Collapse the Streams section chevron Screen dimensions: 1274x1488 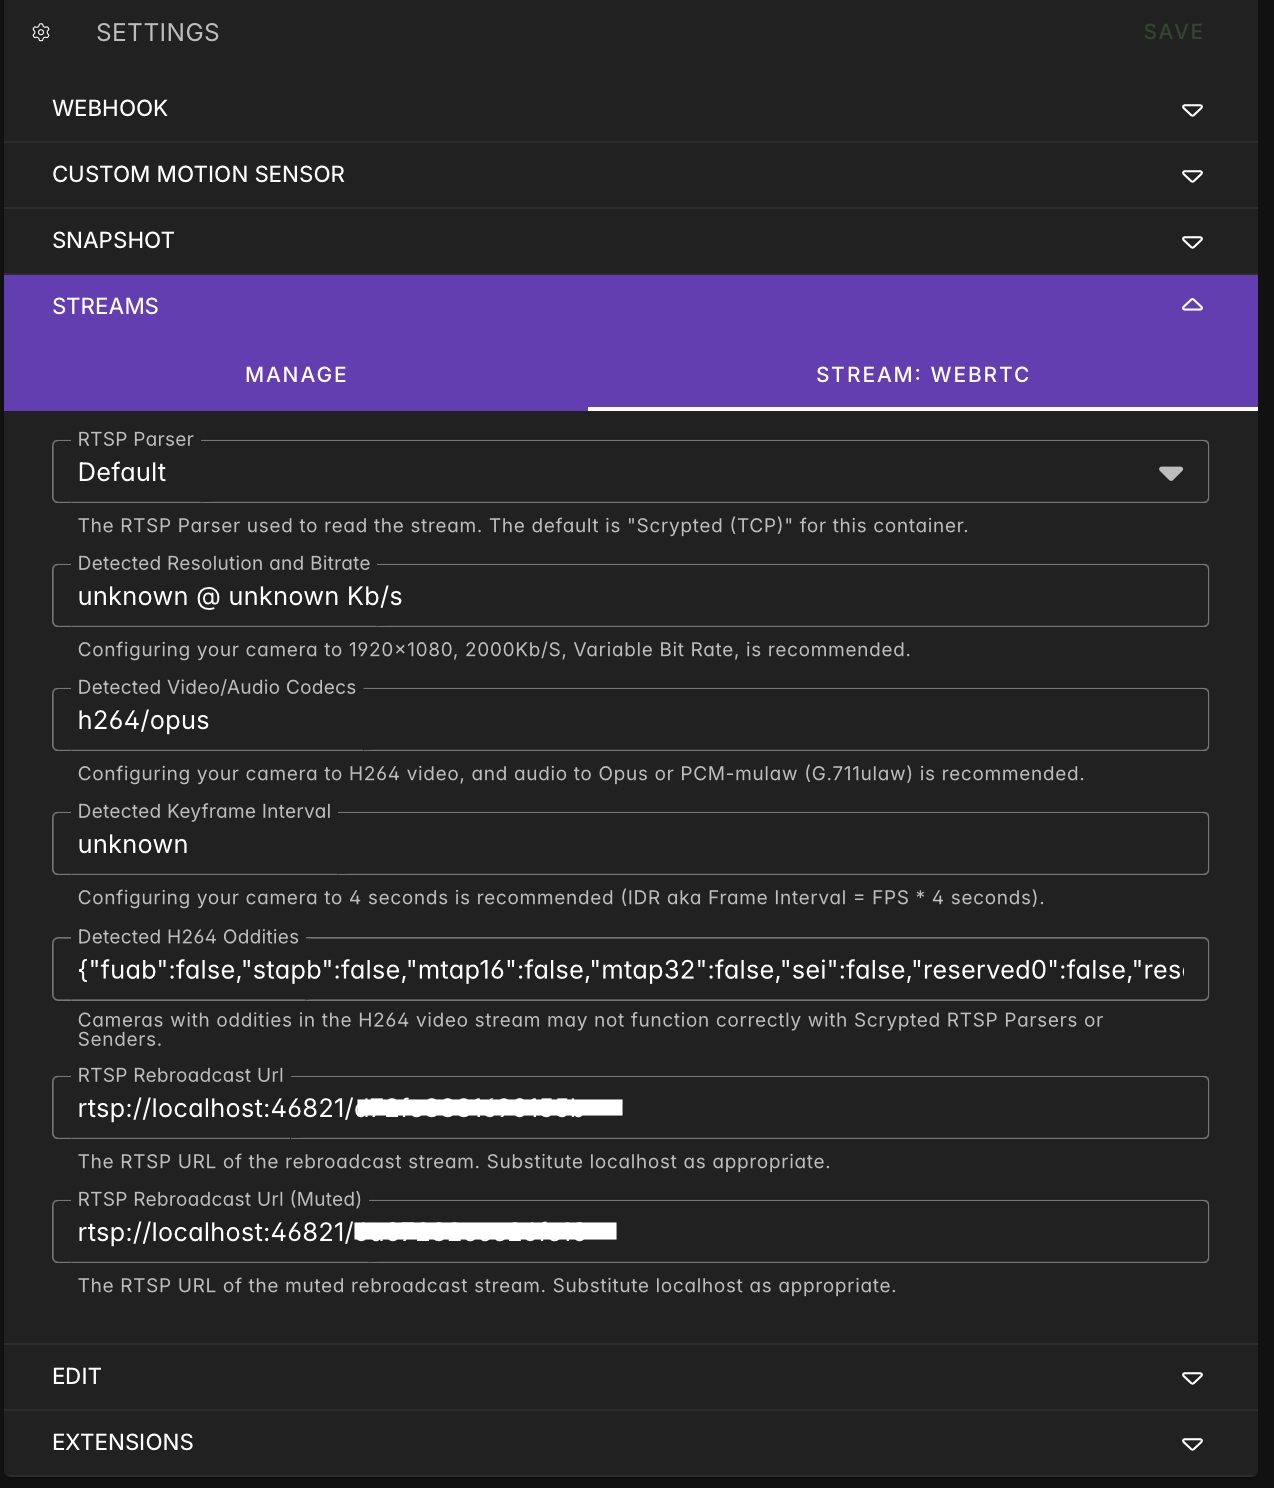click(1192, 306)
